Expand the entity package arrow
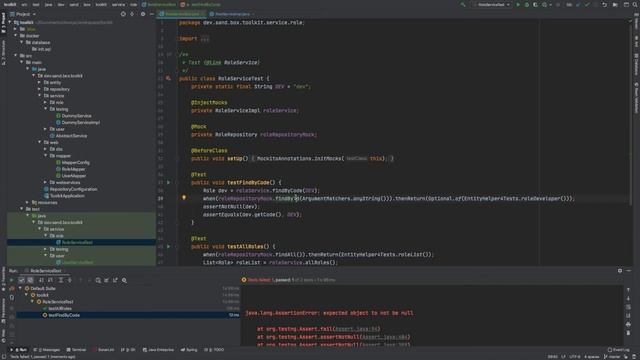Screen dimensions: 640x360 click(40, 82)
